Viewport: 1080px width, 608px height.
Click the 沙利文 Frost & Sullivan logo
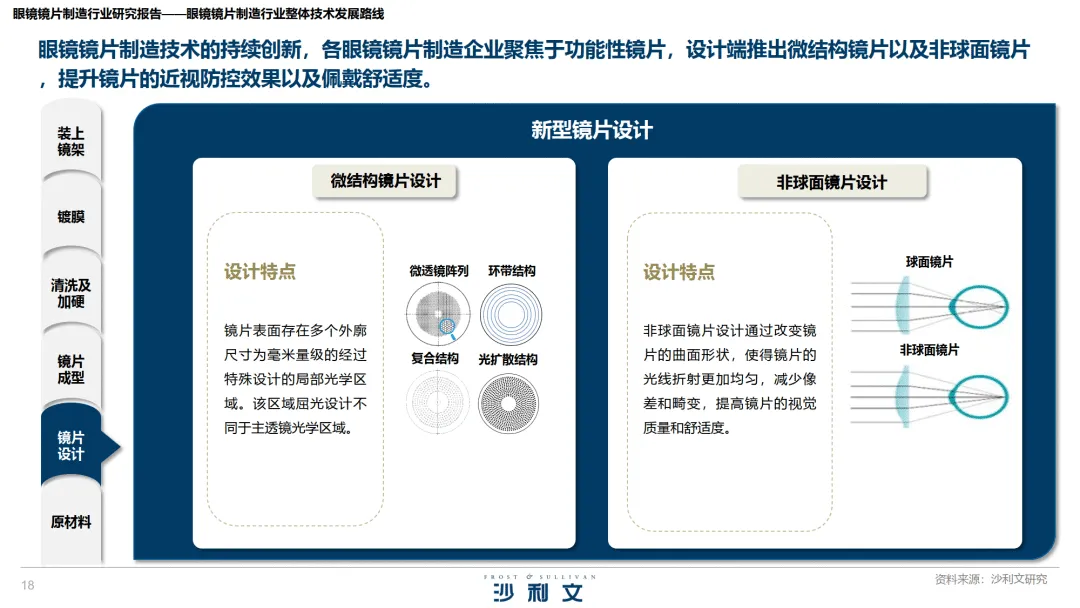539,589
